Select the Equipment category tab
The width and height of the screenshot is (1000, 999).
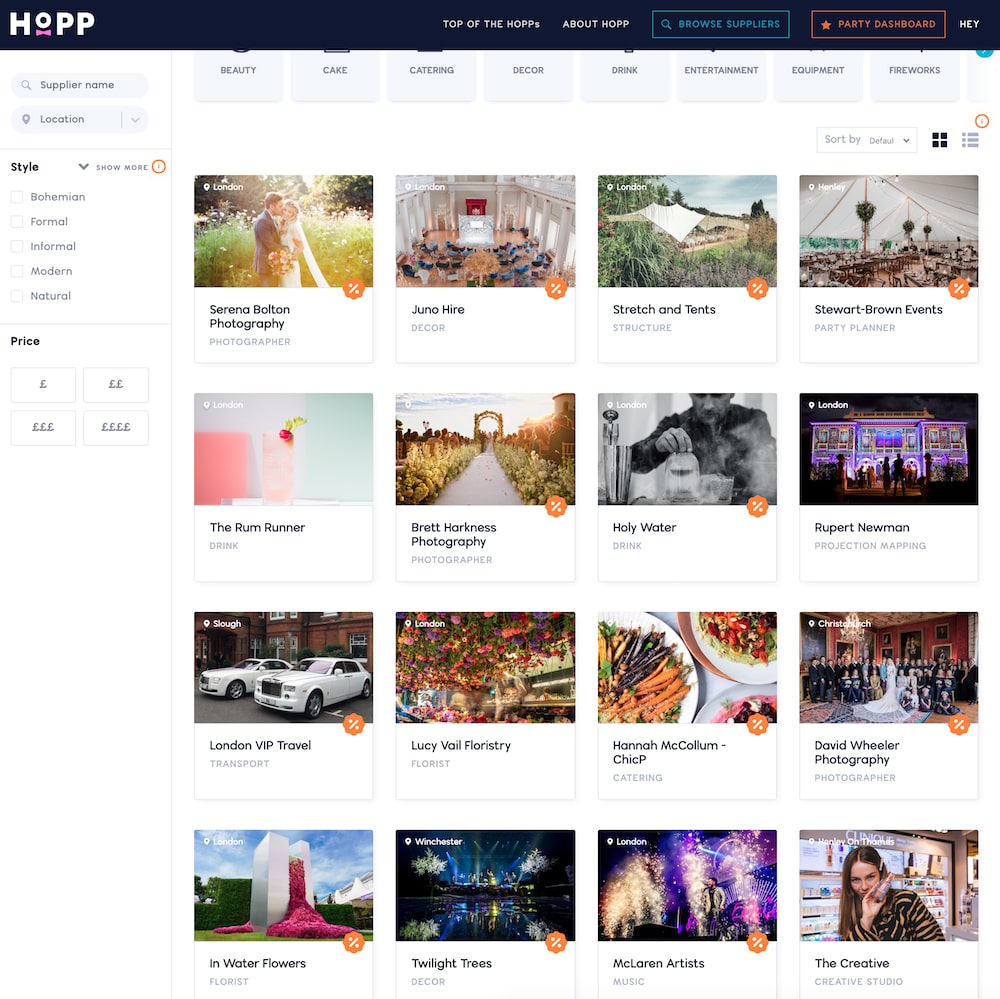click(x=818, y=74)
